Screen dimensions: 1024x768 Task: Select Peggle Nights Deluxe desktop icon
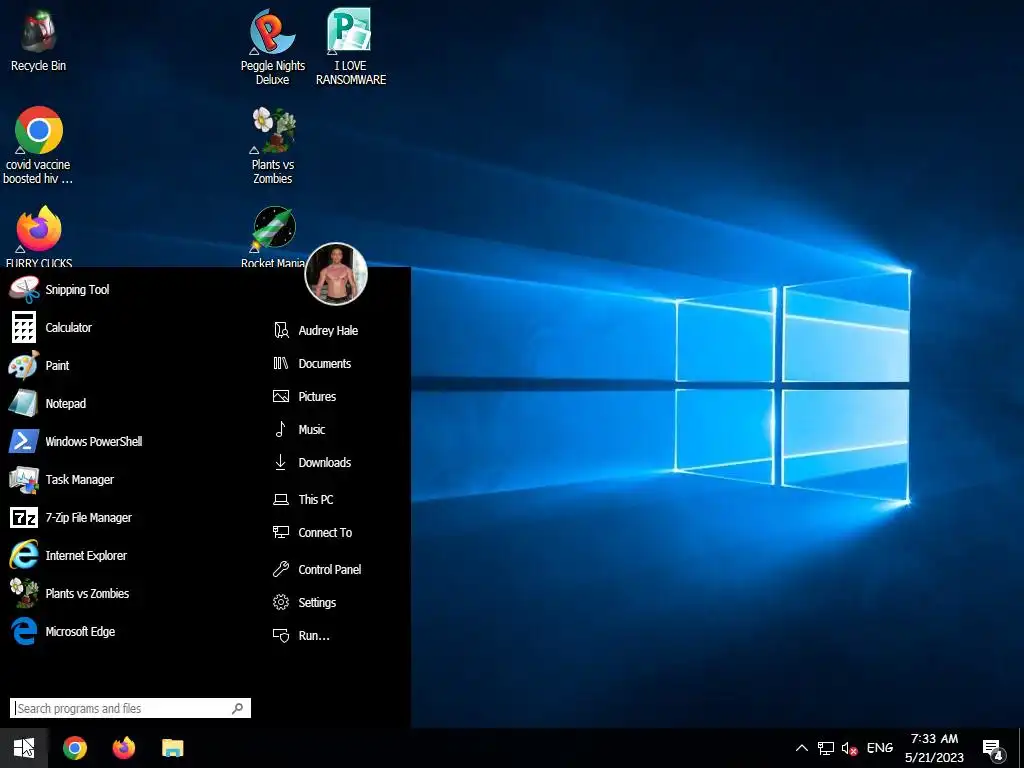[272, 47]
